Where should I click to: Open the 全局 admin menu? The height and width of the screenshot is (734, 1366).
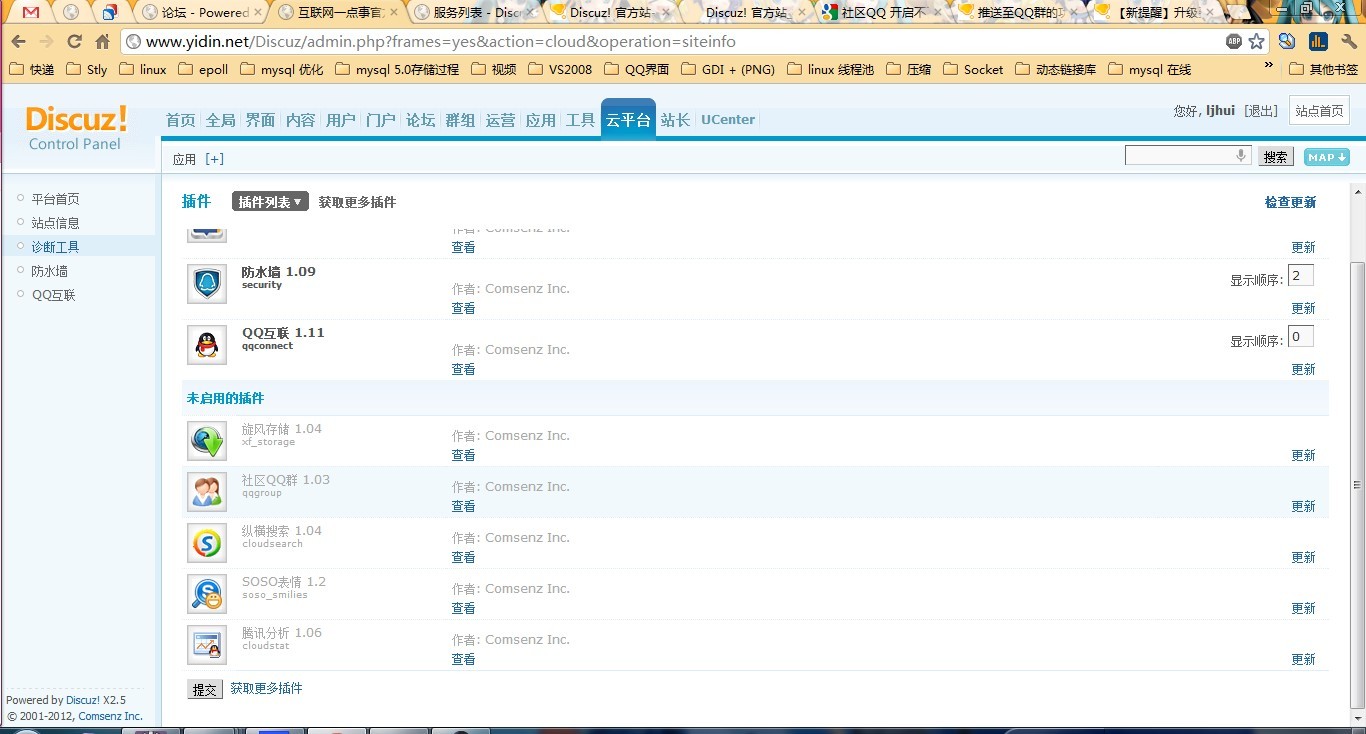click(221, 120)
